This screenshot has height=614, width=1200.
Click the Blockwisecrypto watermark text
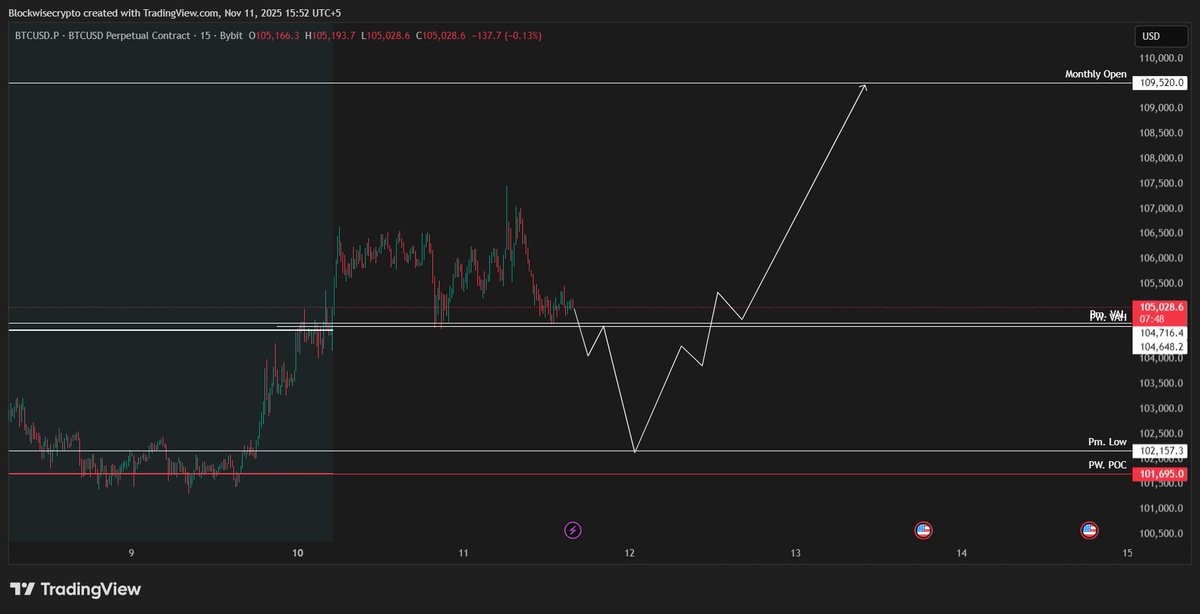[x=45, y=14]
